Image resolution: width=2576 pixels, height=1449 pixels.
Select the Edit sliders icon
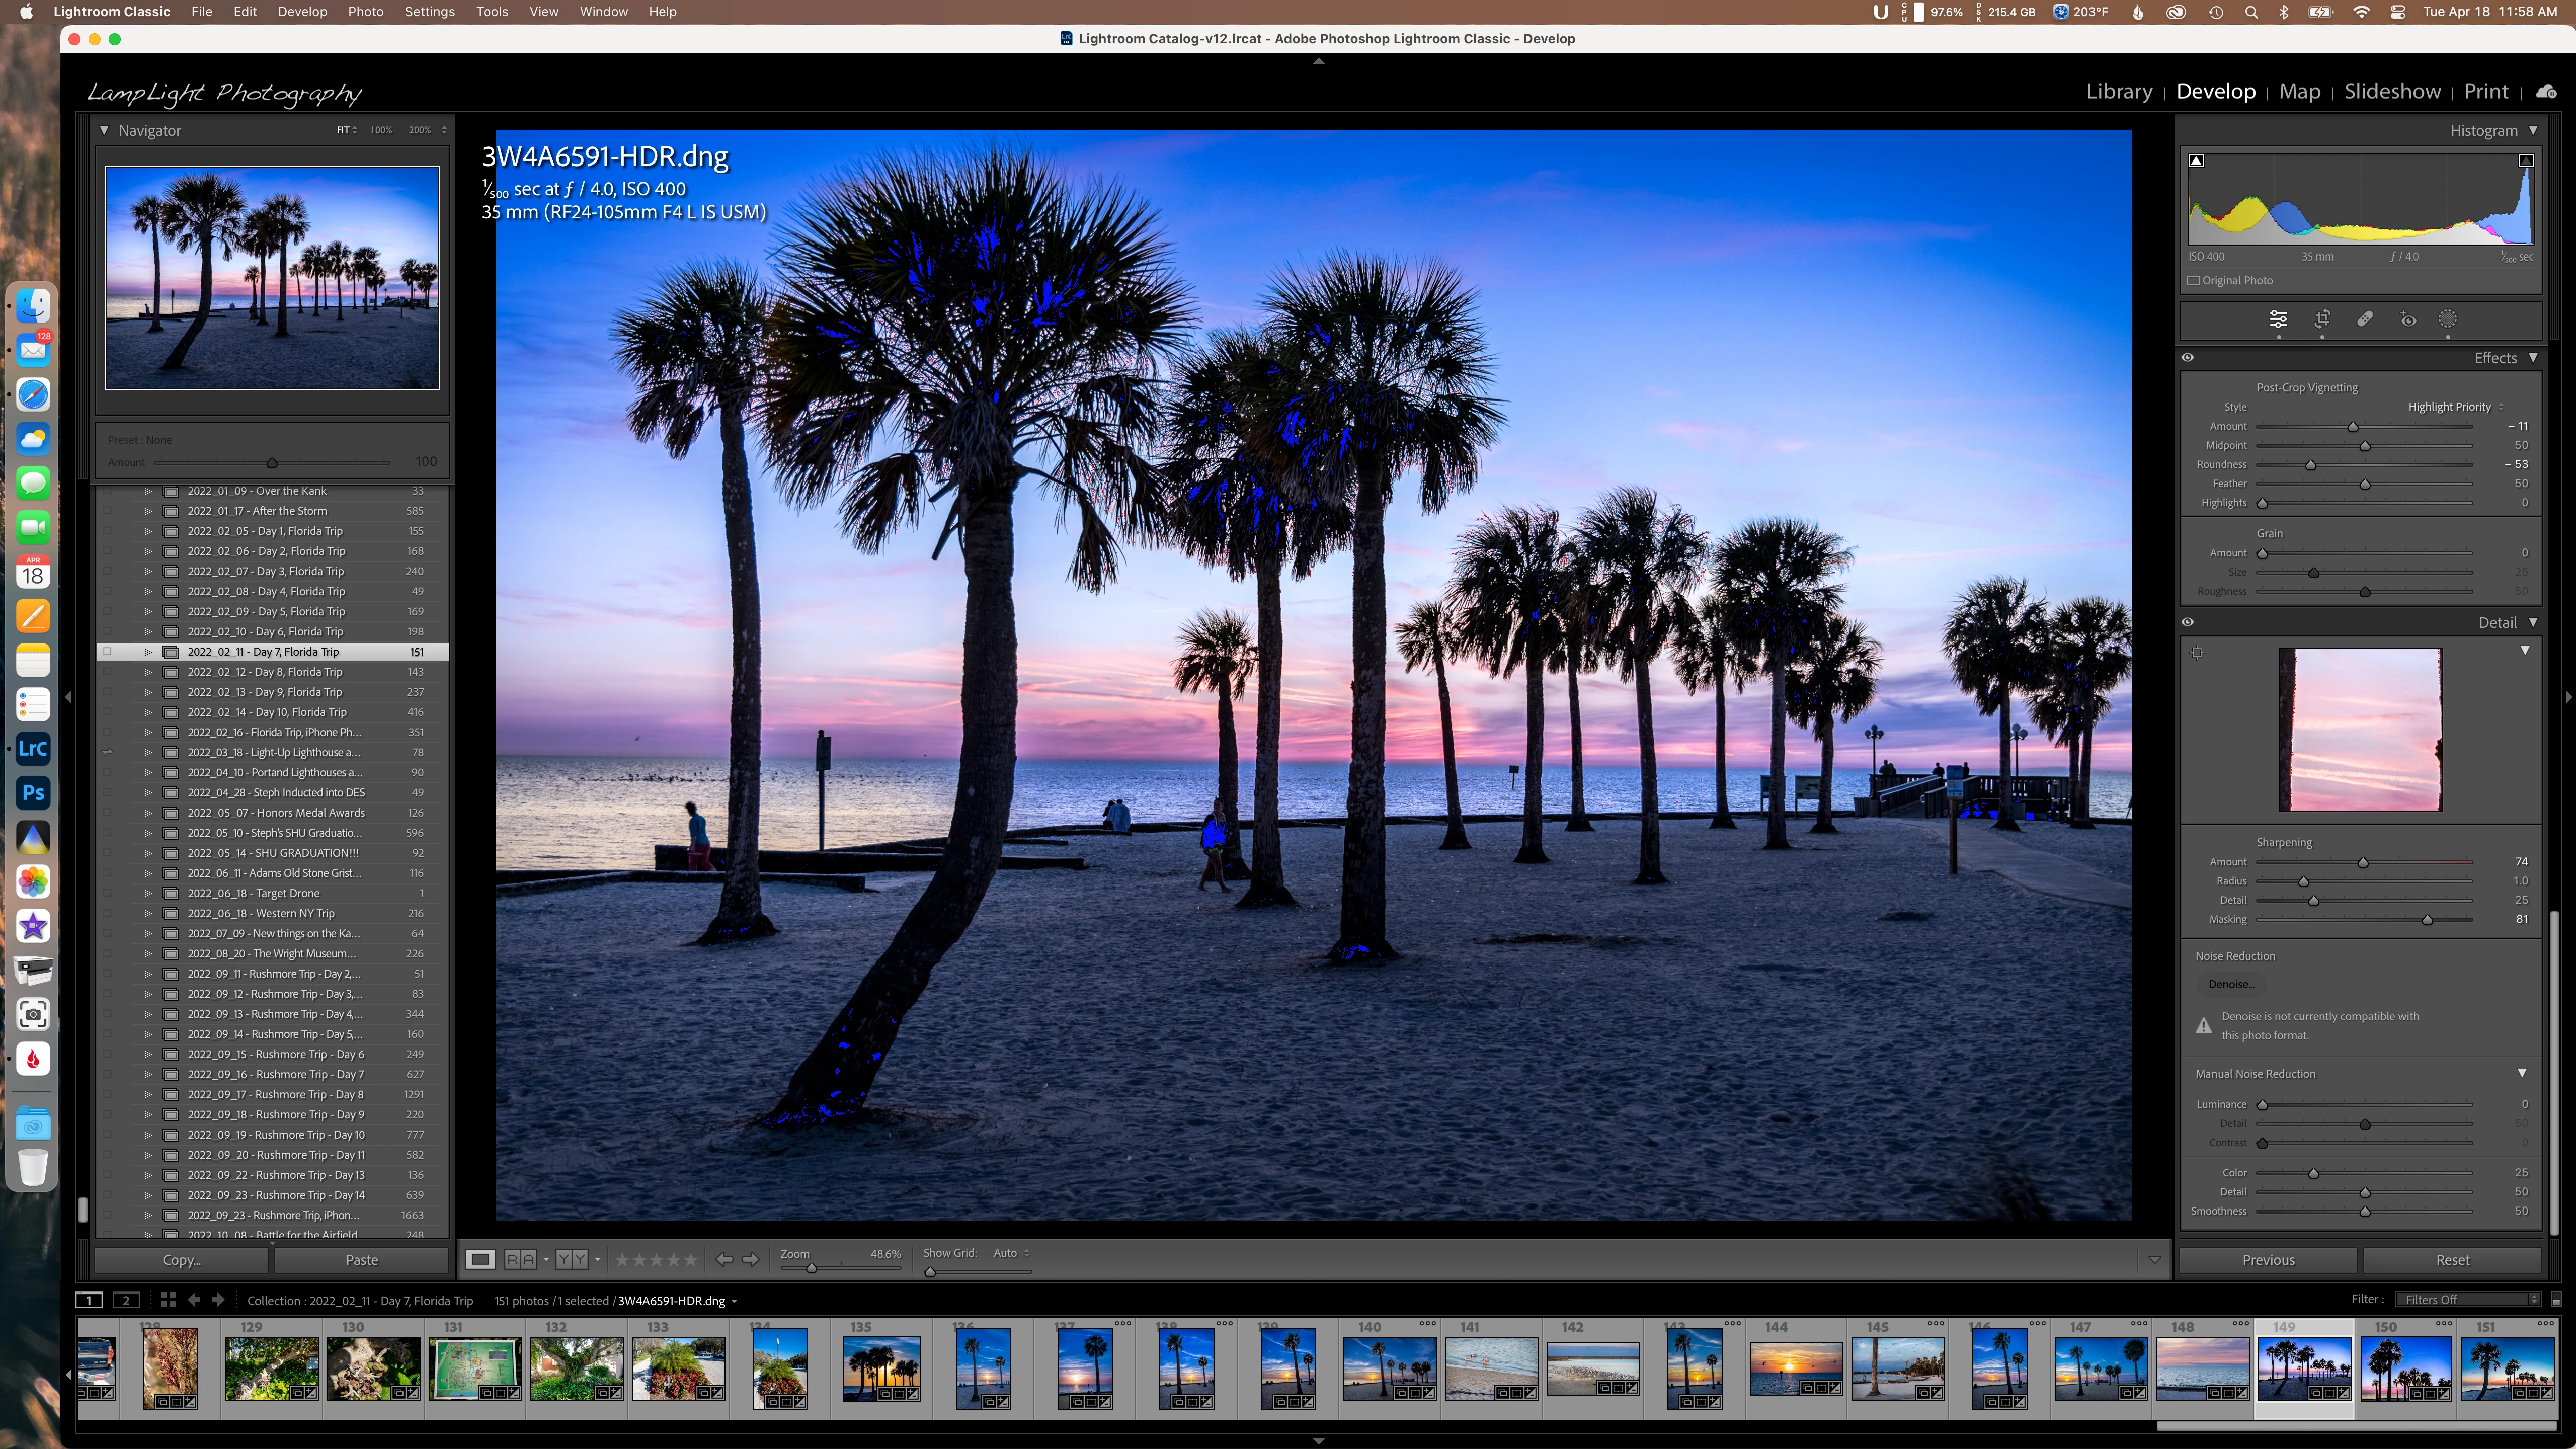pos(2278,319)
